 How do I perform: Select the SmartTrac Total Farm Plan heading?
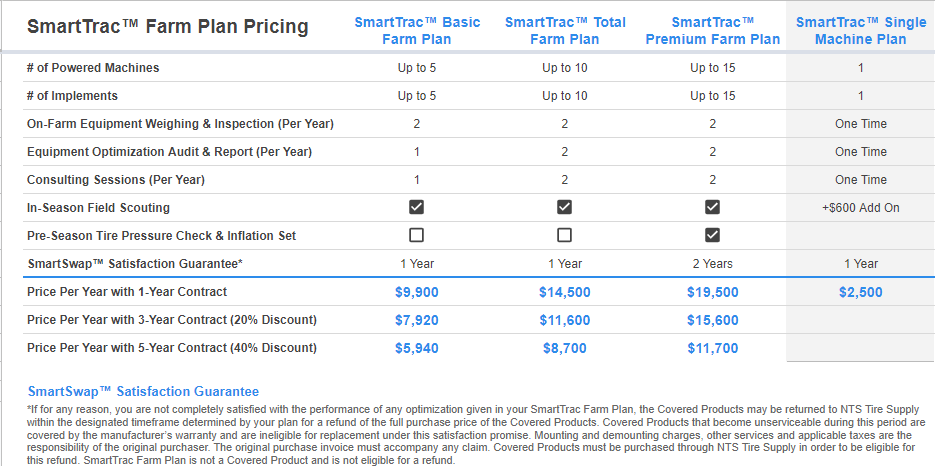click(565, 31)
